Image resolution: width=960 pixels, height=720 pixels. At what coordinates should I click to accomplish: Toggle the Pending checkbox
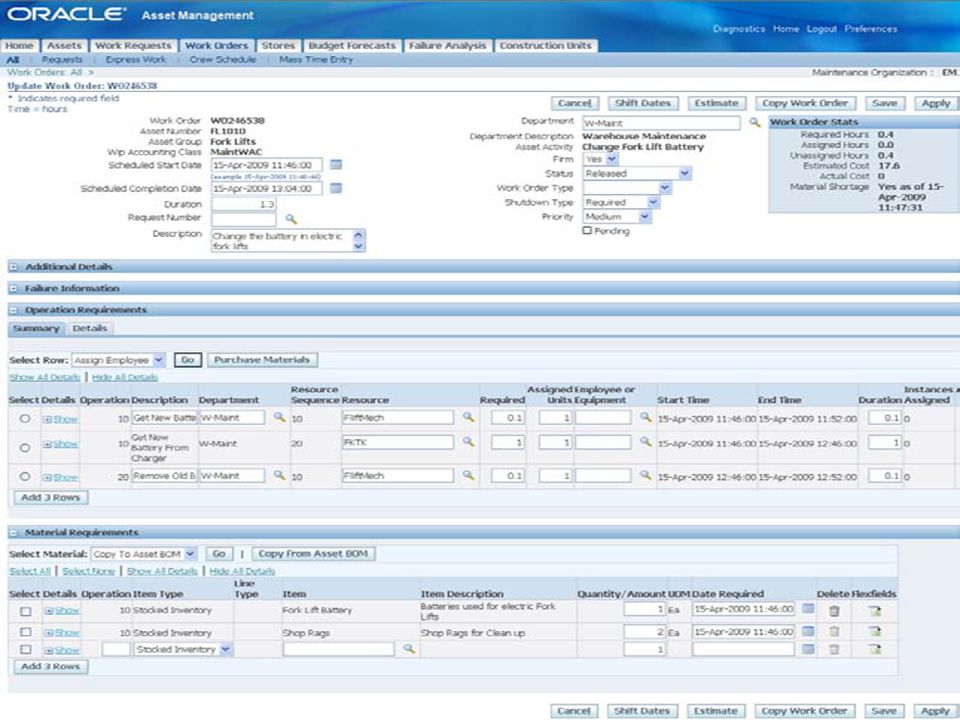click(x=587, y=231)
